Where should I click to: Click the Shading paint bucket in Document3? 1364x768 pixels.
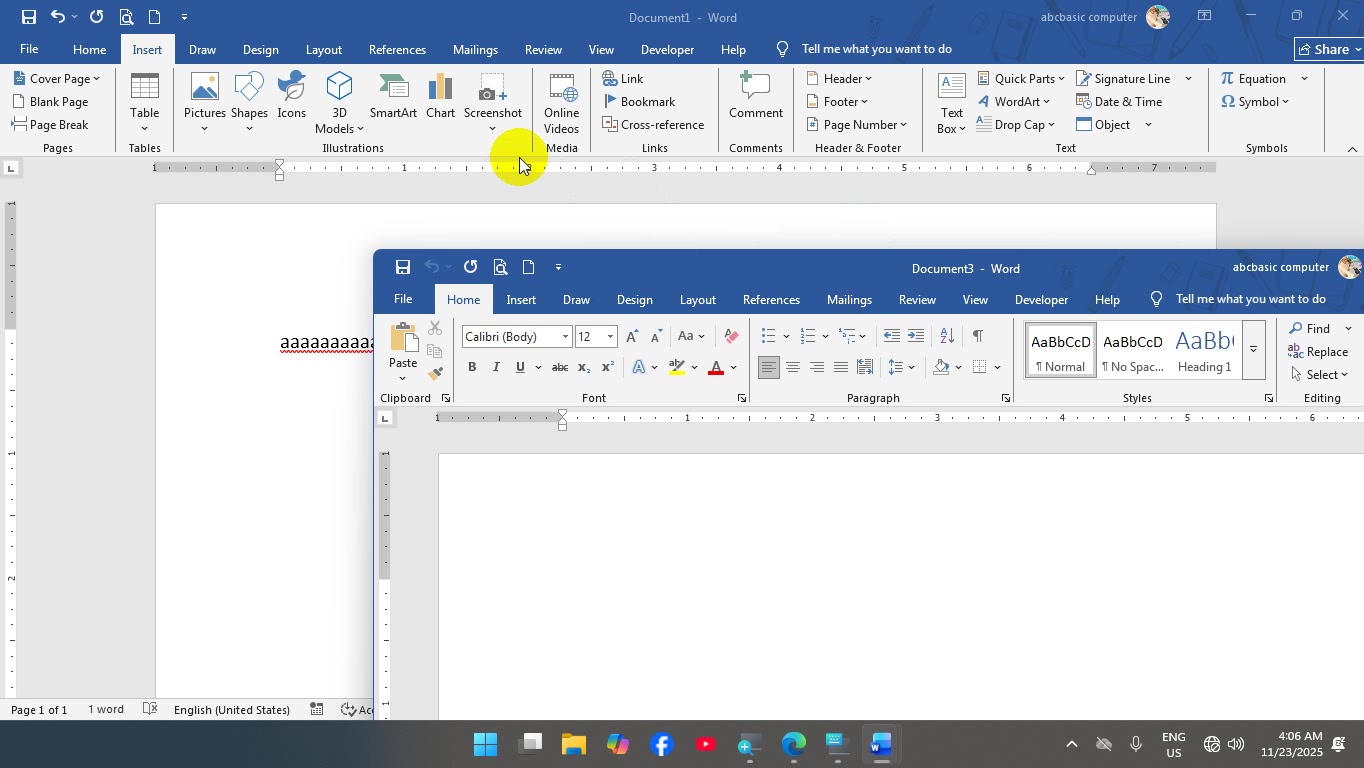click(941, 368)
